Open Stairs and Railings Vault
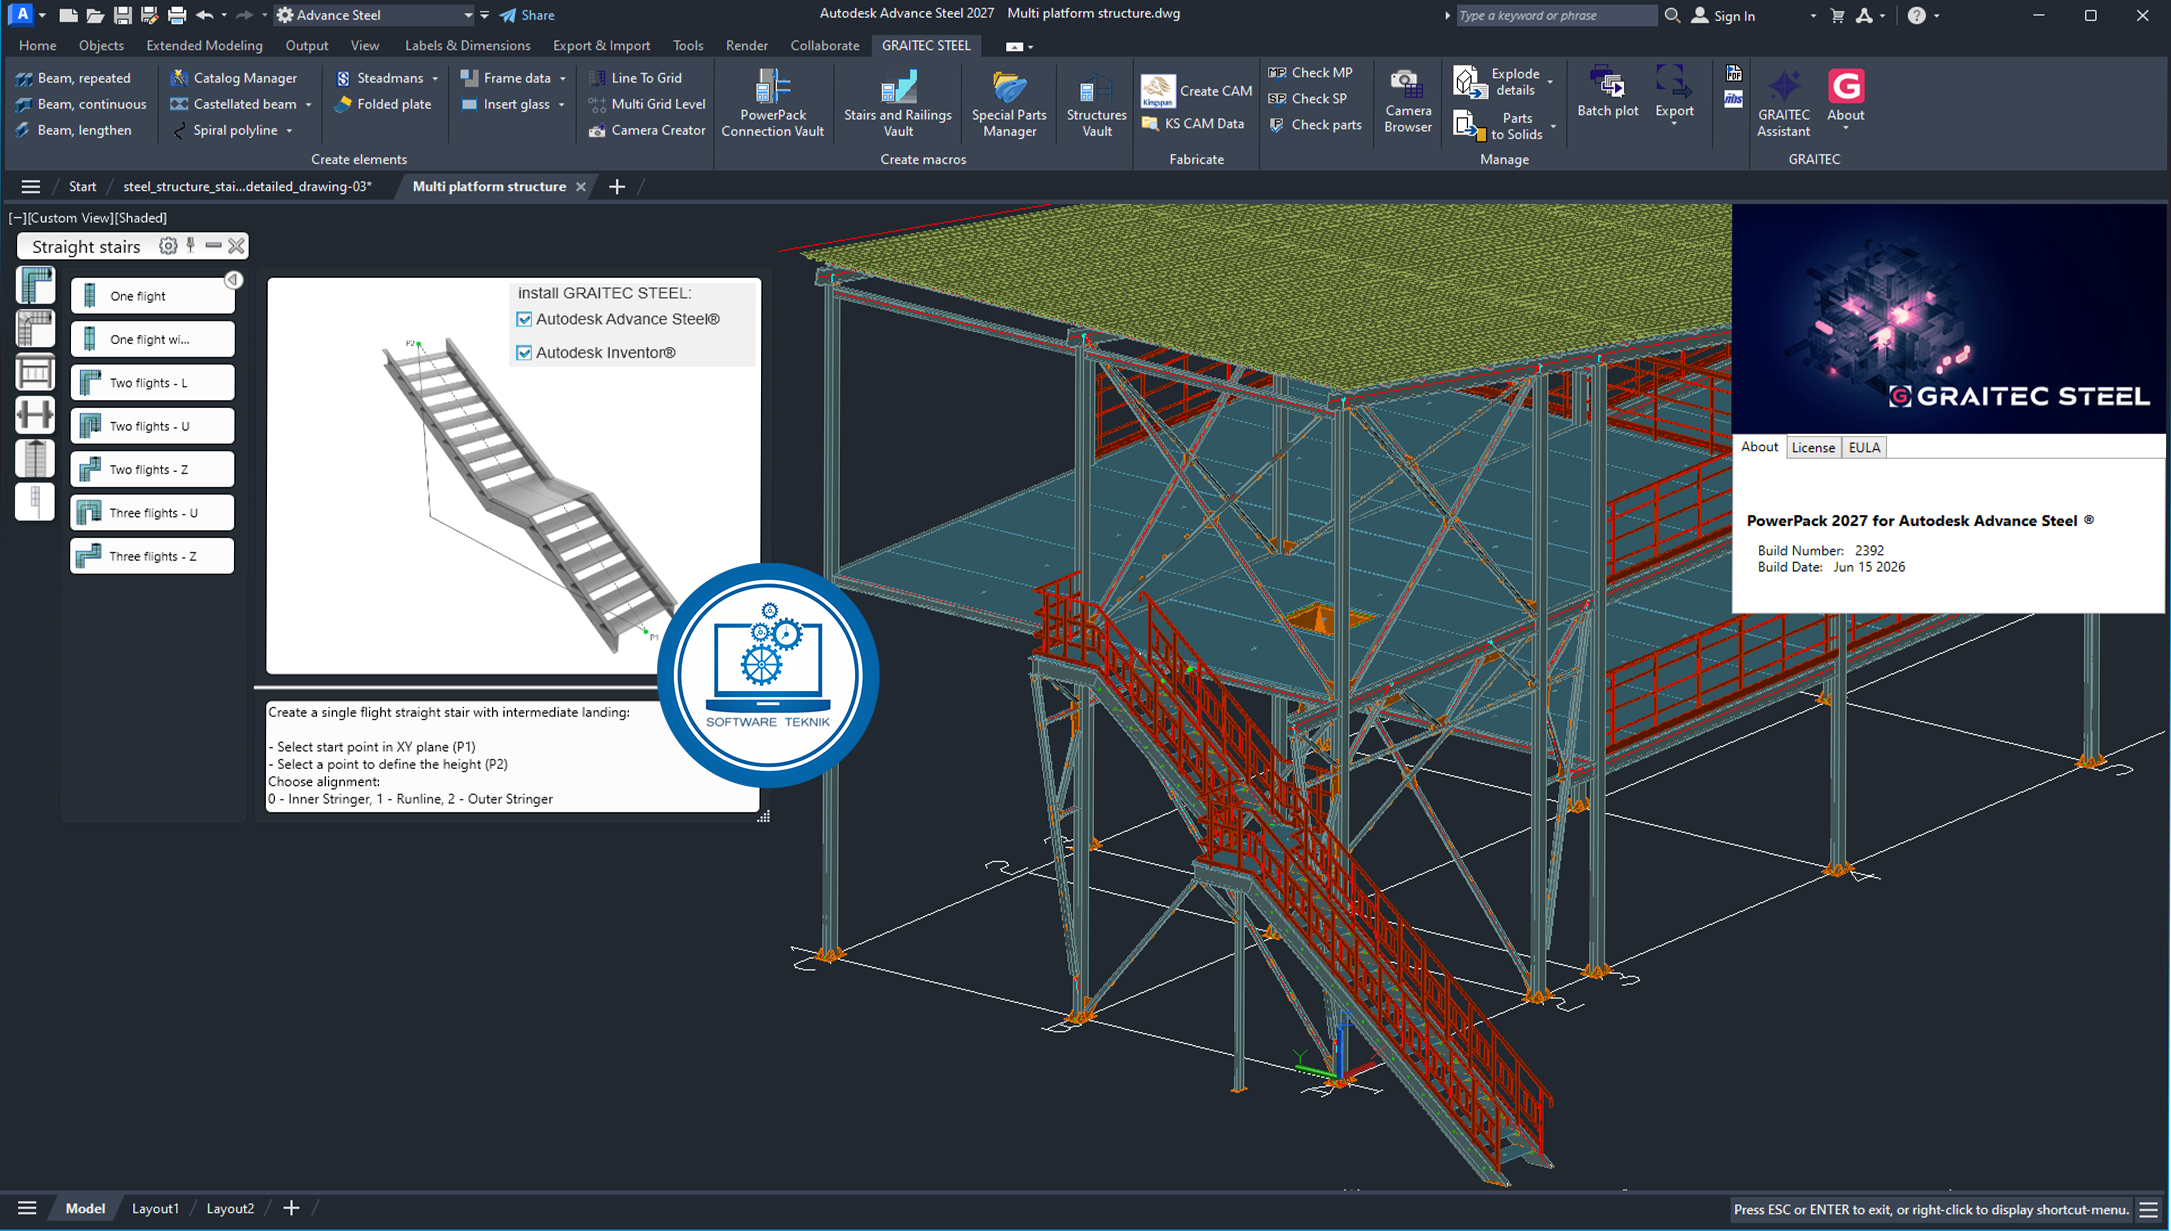This screenshot has width=2171, height=1231. [898, 103]
